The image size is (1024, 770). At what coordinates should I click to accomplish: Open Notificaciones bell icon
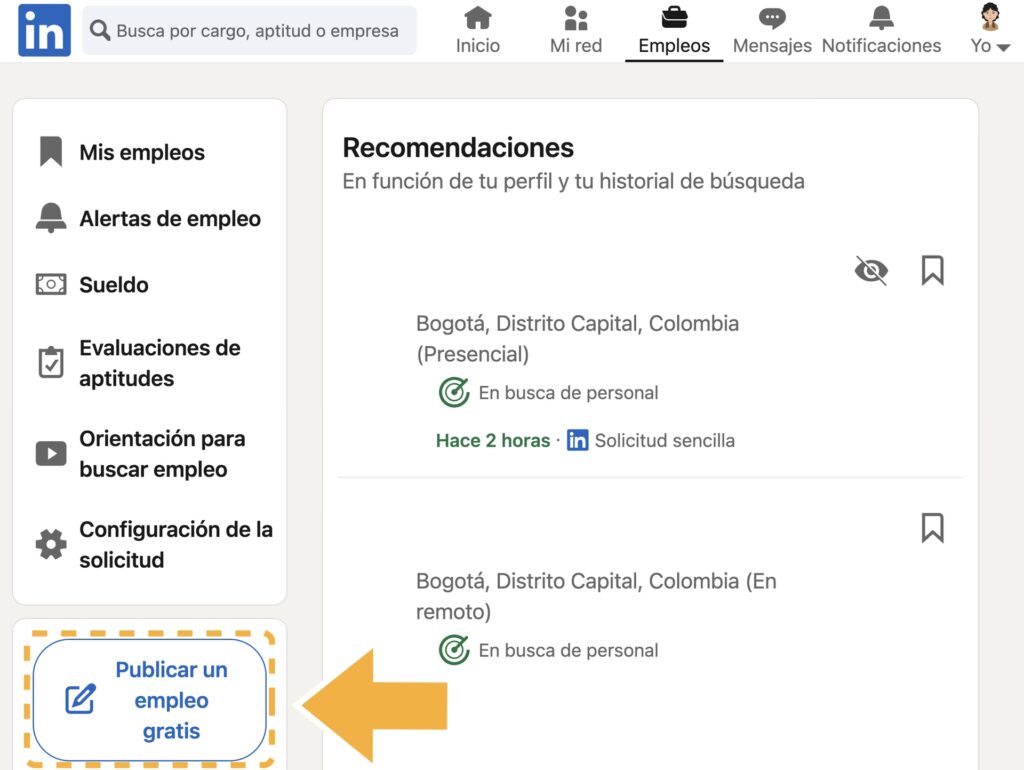click(x=881, y=18)
